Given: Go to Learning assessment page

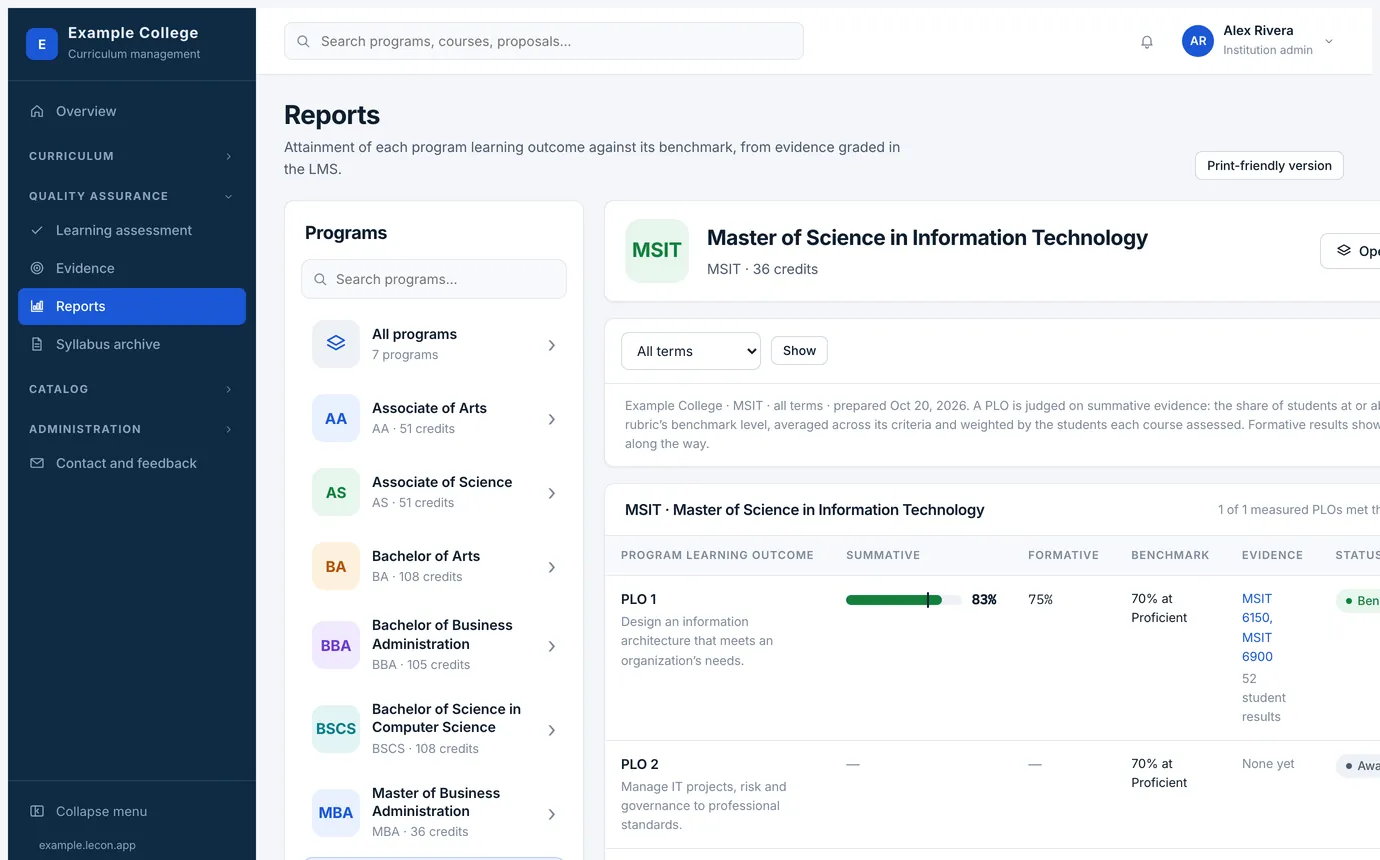Looking at the screenshot, I should (x=132, y=230).
